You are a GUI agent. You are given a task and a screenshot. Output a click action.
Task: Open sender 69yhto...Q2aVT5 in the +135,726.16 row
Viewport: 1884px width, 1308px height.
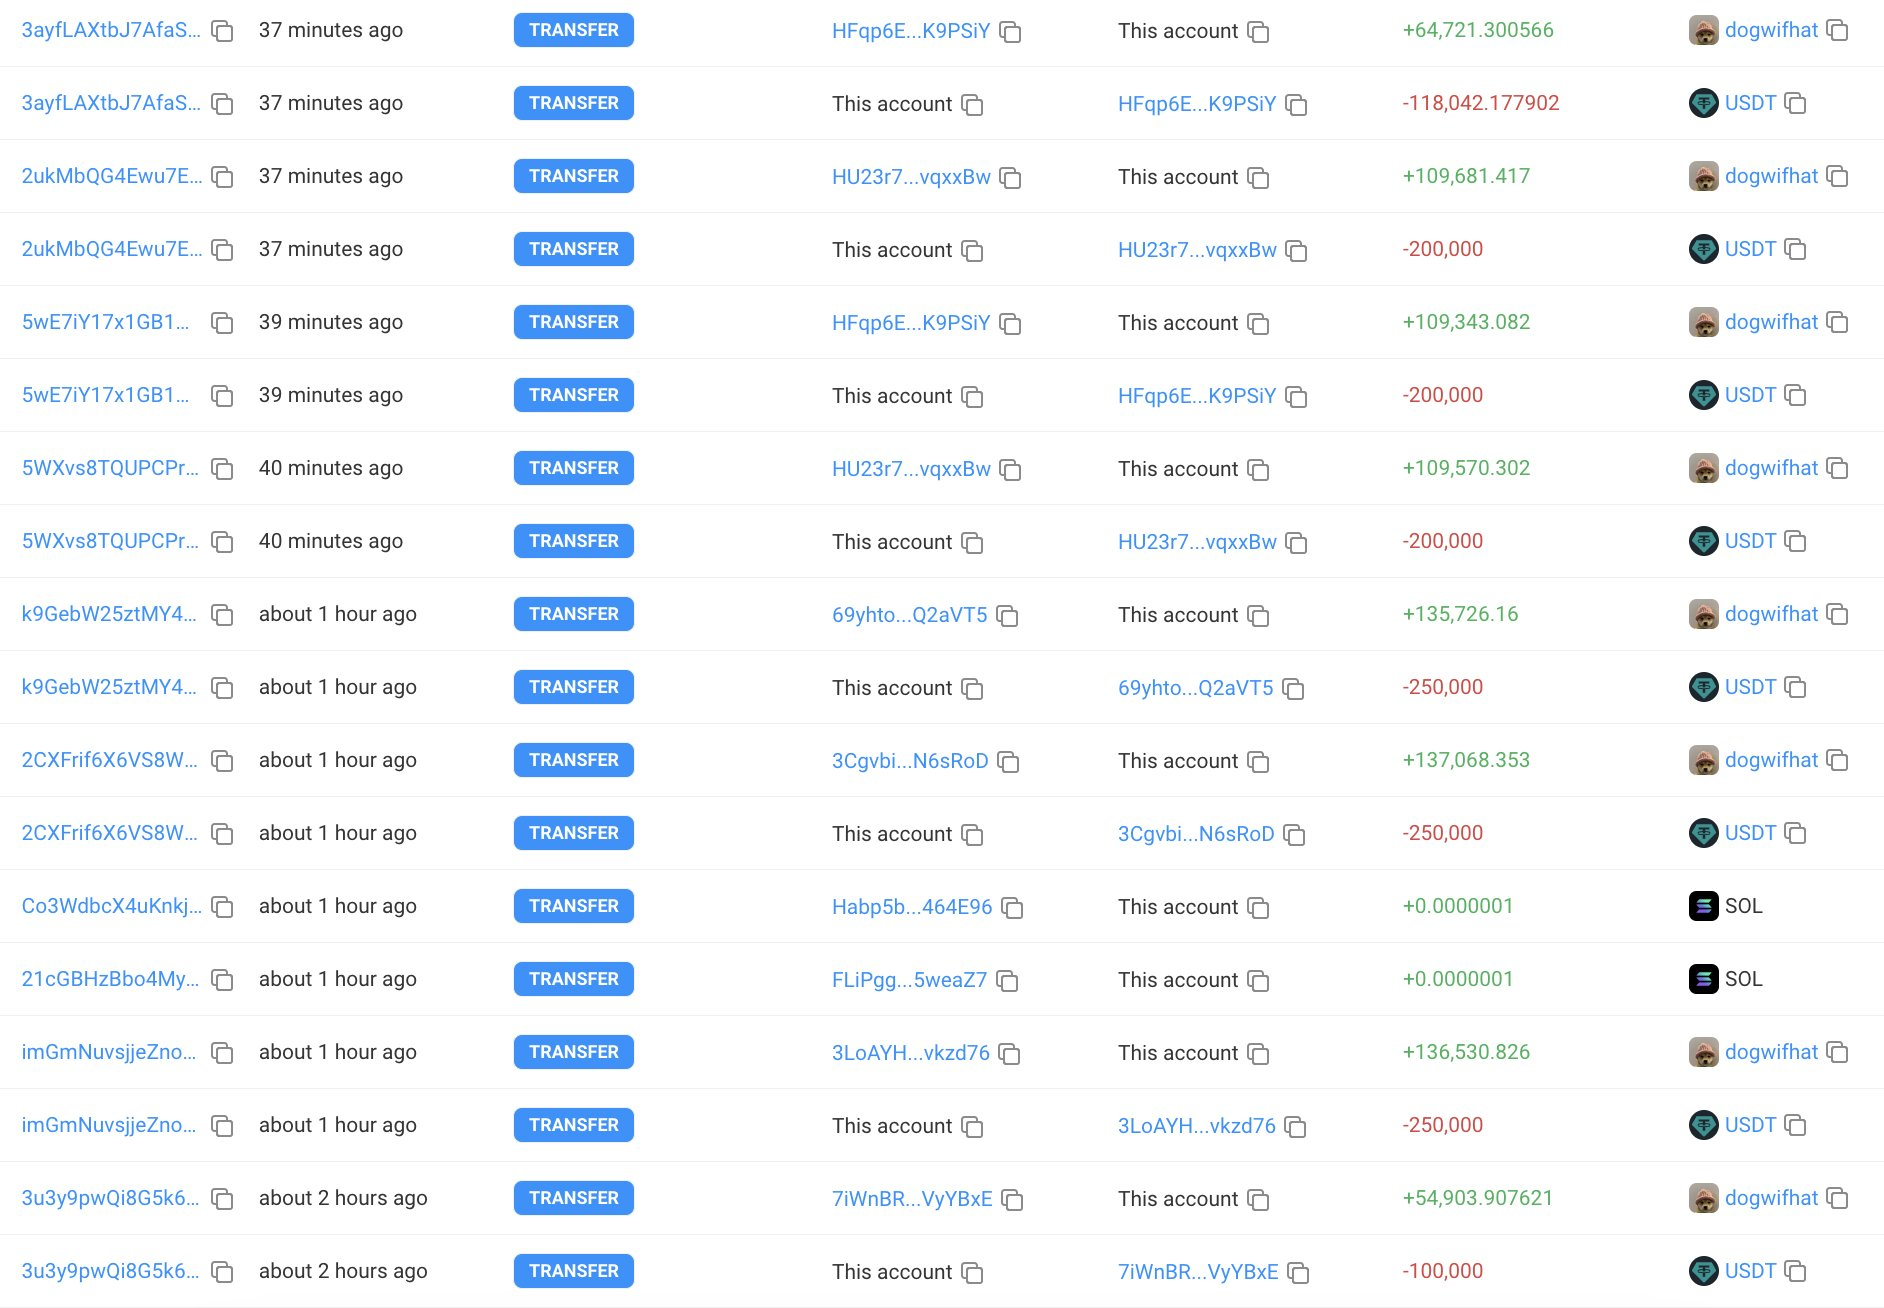click(909, 615)
